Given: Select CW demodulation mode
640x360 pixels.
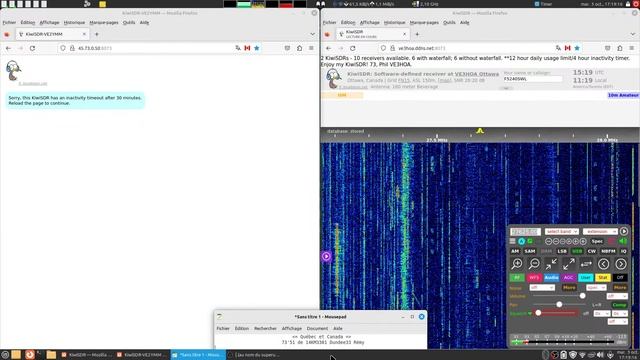Looking at the screenshot, I should click(x=592, y=251).
